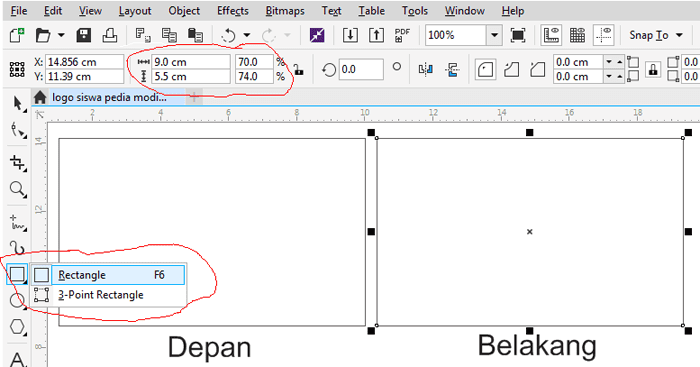Click the zoom level 100% field
Viewport: 700px width, 367px height.
(x=455, y=35)
